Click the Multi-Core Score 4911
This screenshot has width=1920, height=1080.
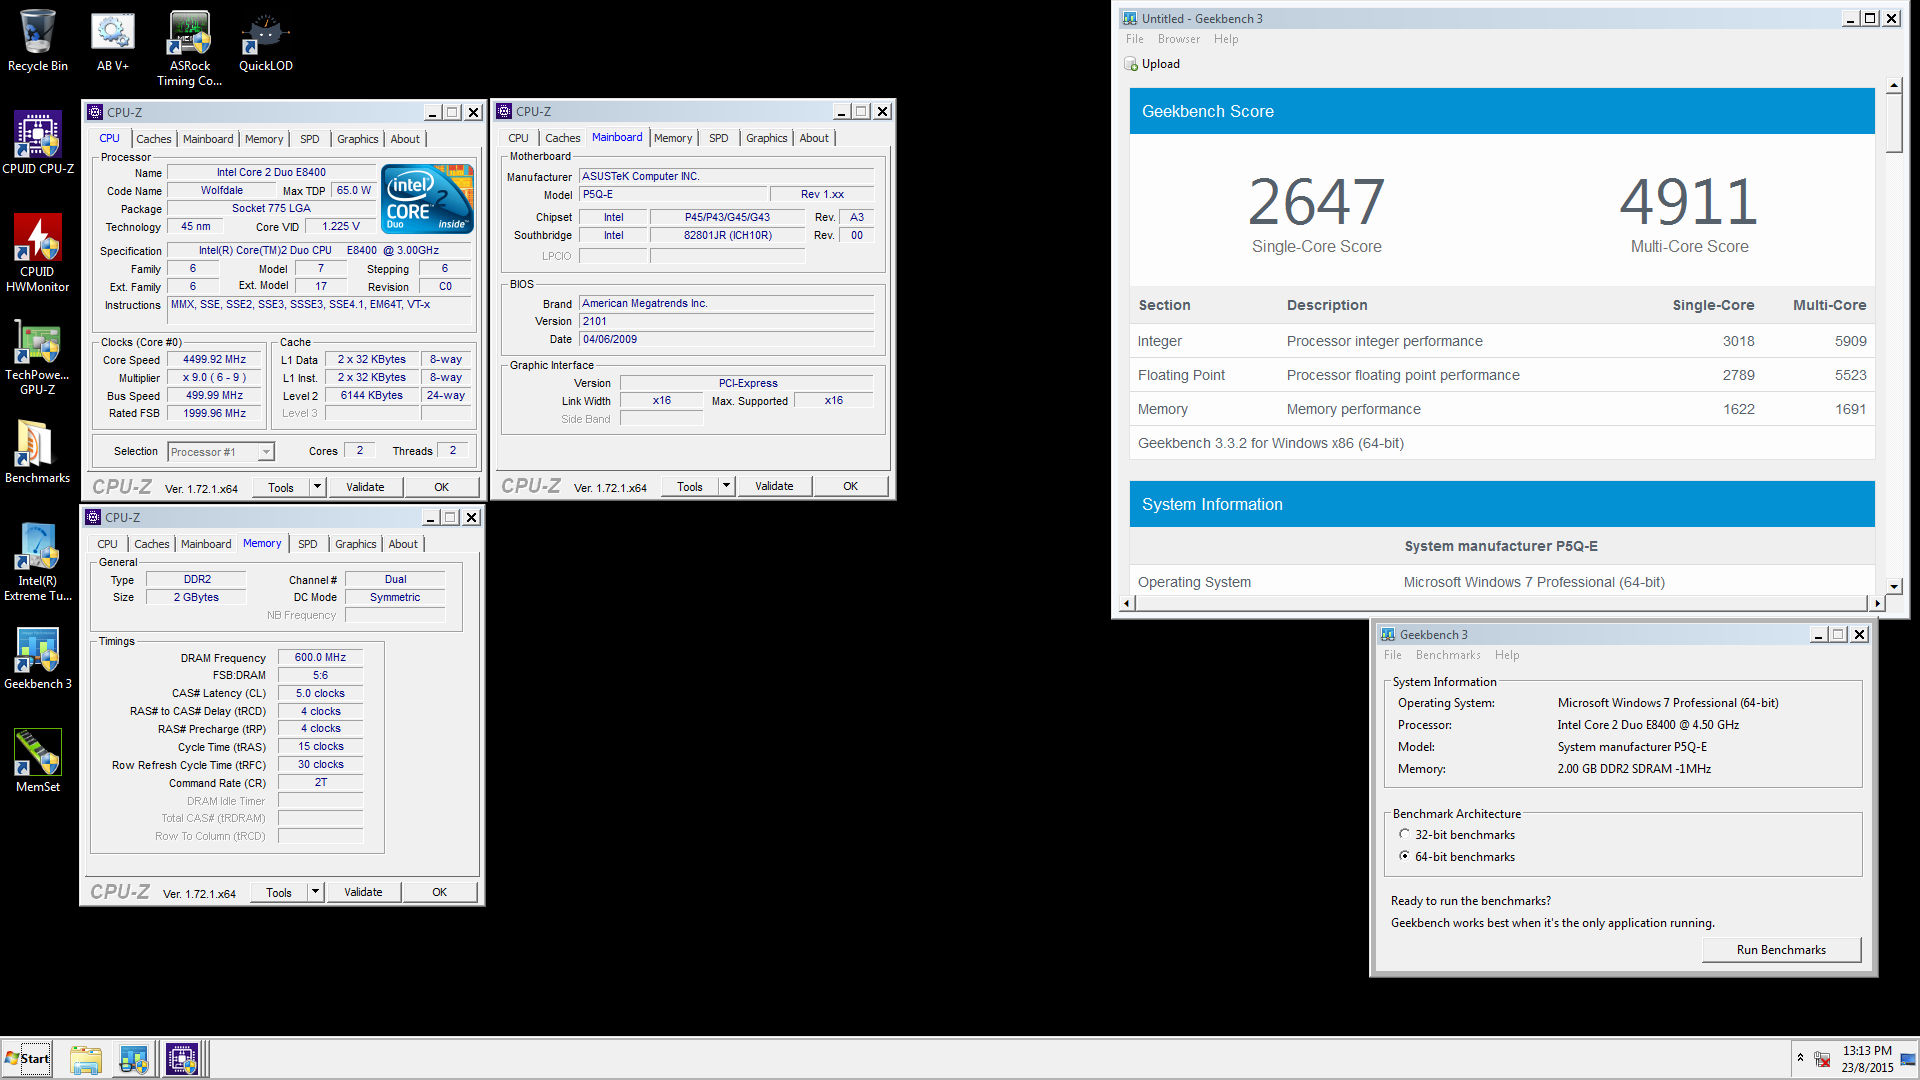[1688, 203]
